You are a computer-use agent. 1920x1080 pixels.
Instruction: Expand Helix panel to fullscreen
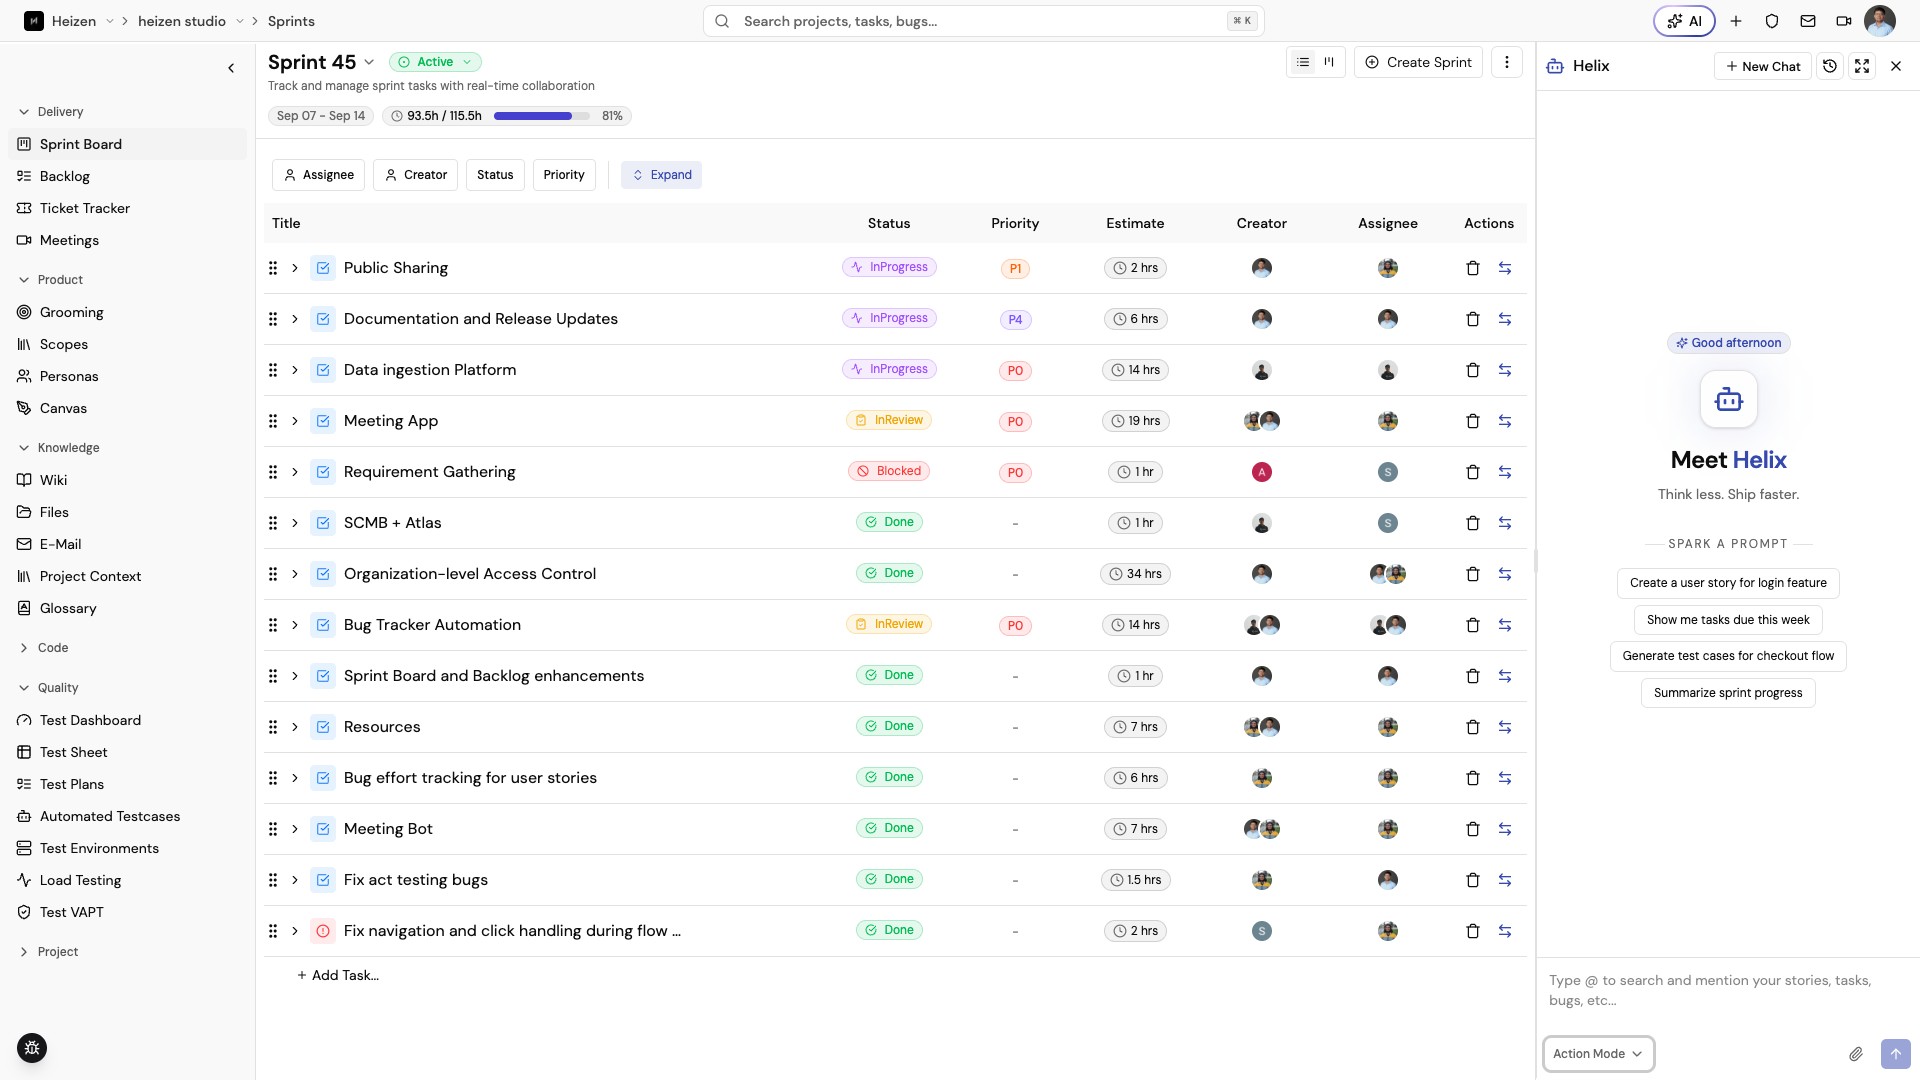point(1862,66)
